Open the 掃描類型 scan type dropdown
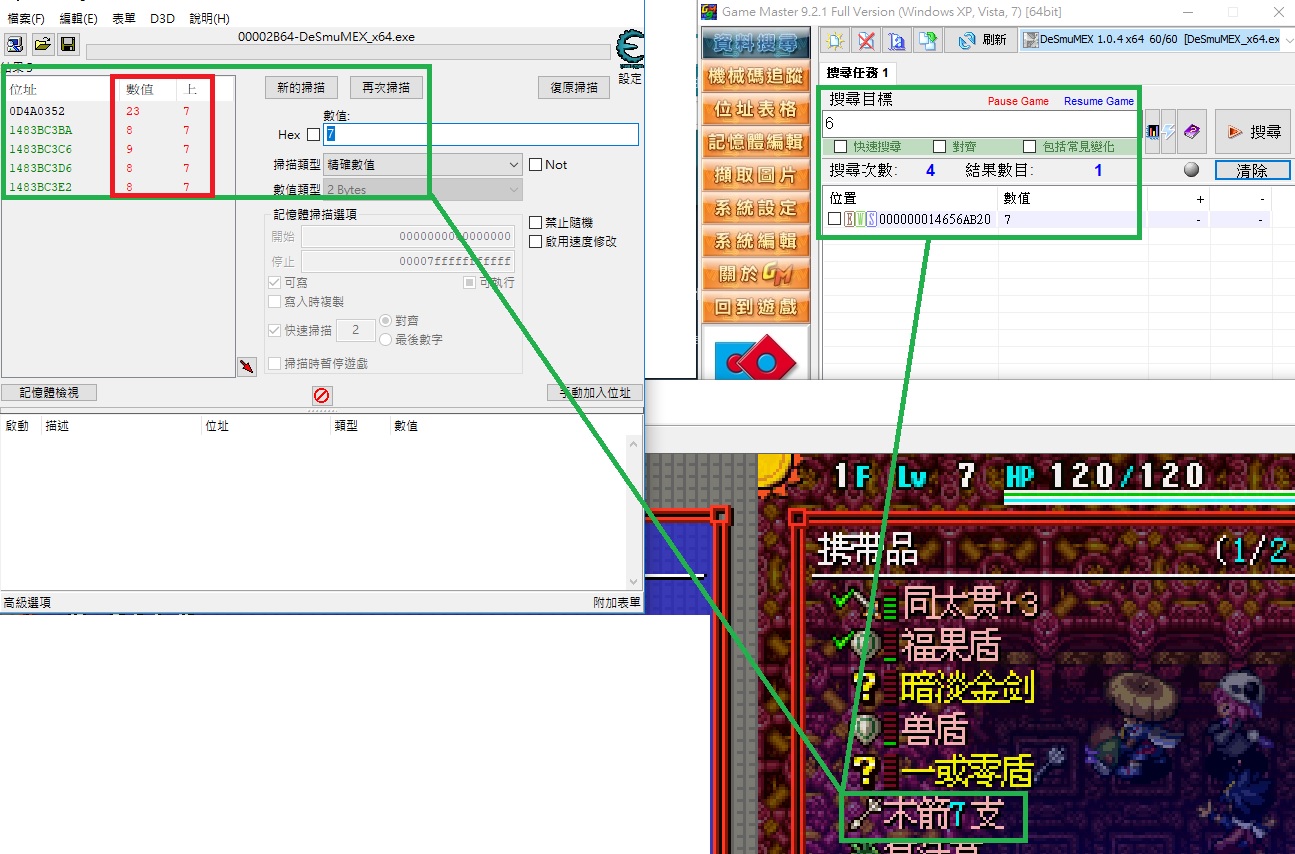Viewport: 1295px width, 854px height. [x=423, y=165]
